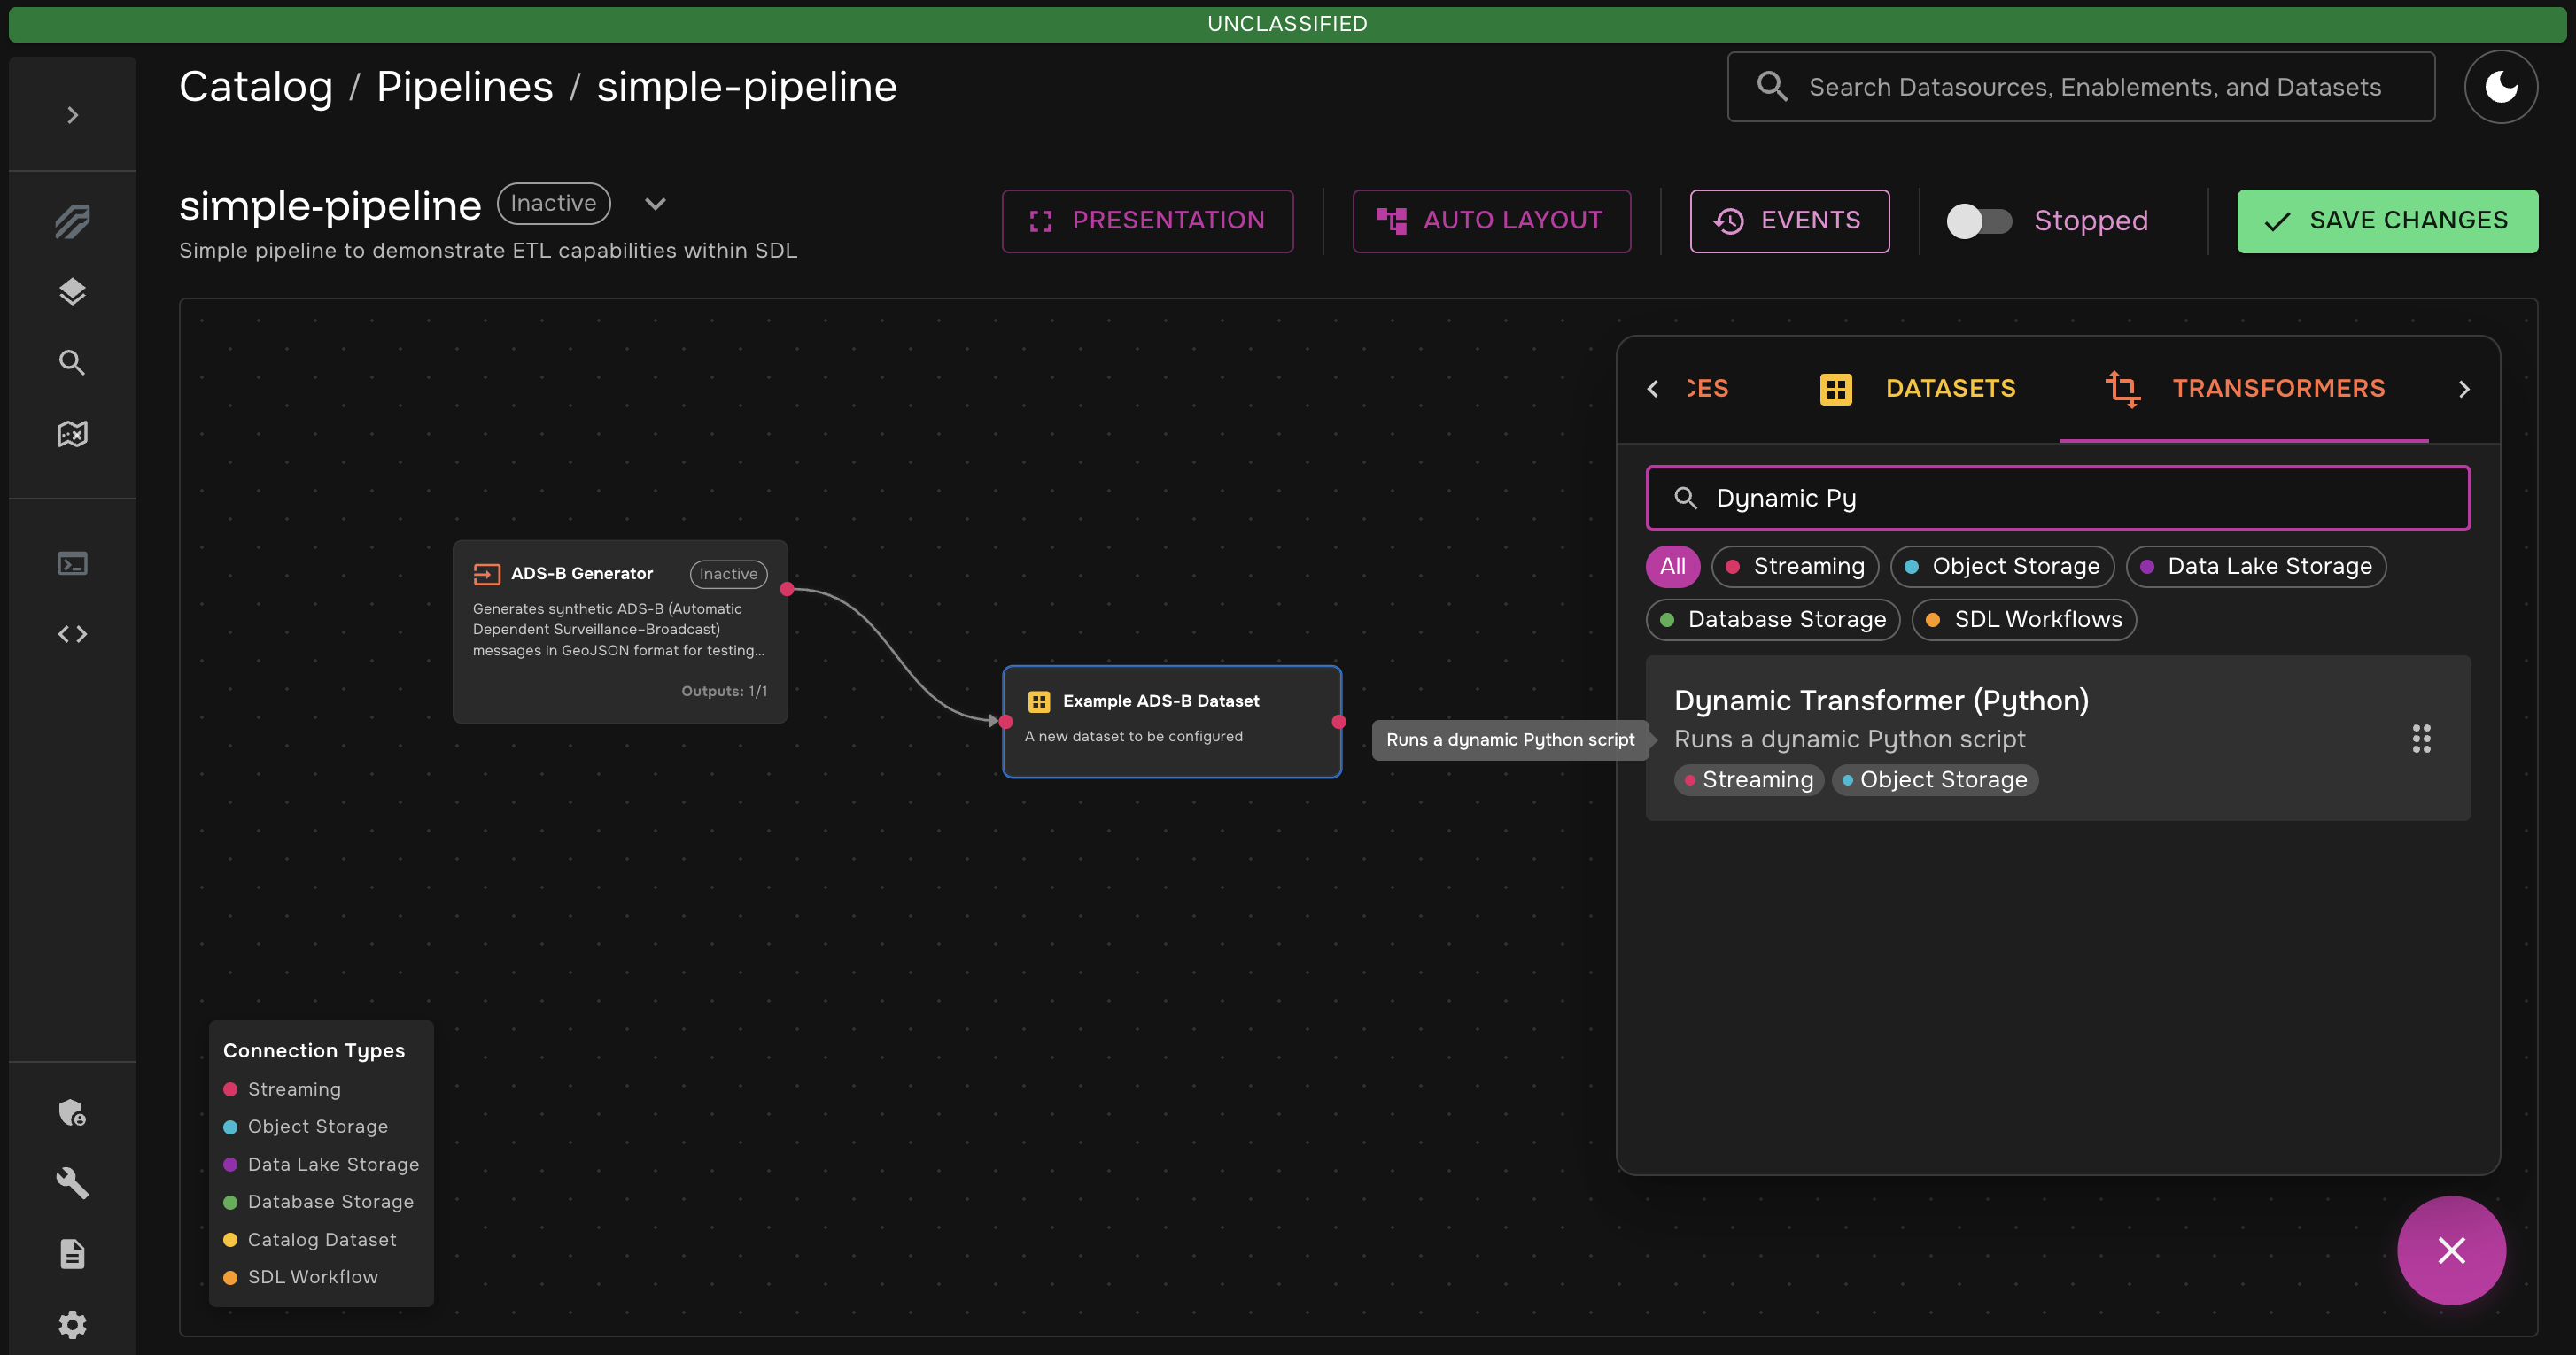Toggle the Streaming filter chip
The width and height of the screenshot is (2576, 1355).
[x=1795, y=567]
